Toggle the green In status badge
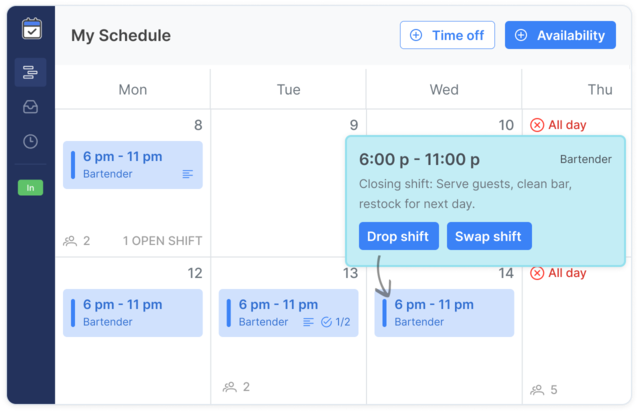This screenshot has width=638, height=412. click(31, 187)
